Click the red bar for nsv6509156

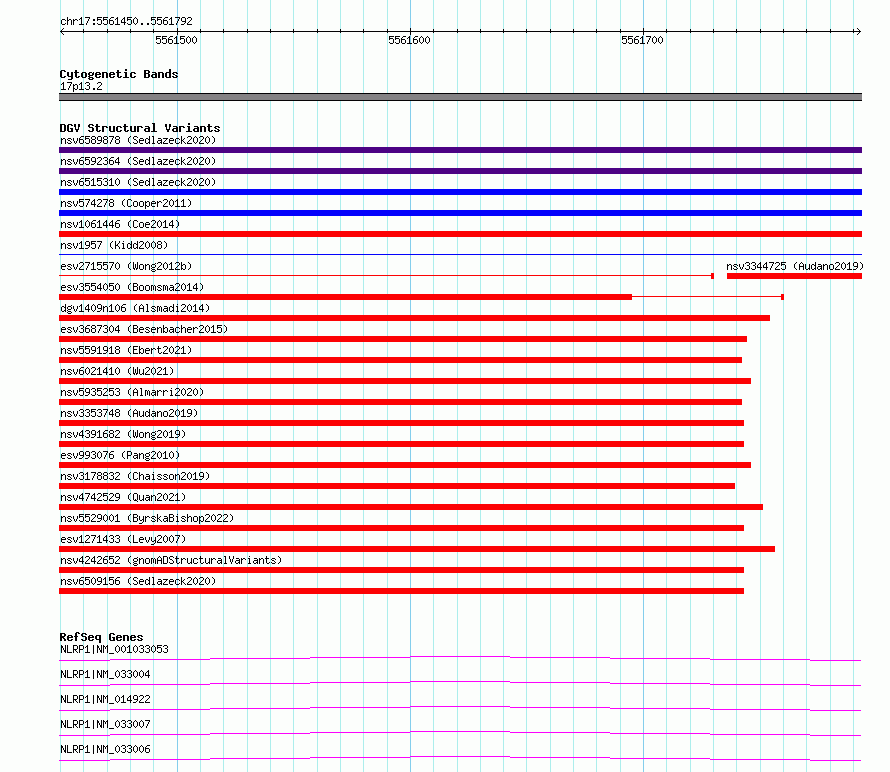[401, 591]
